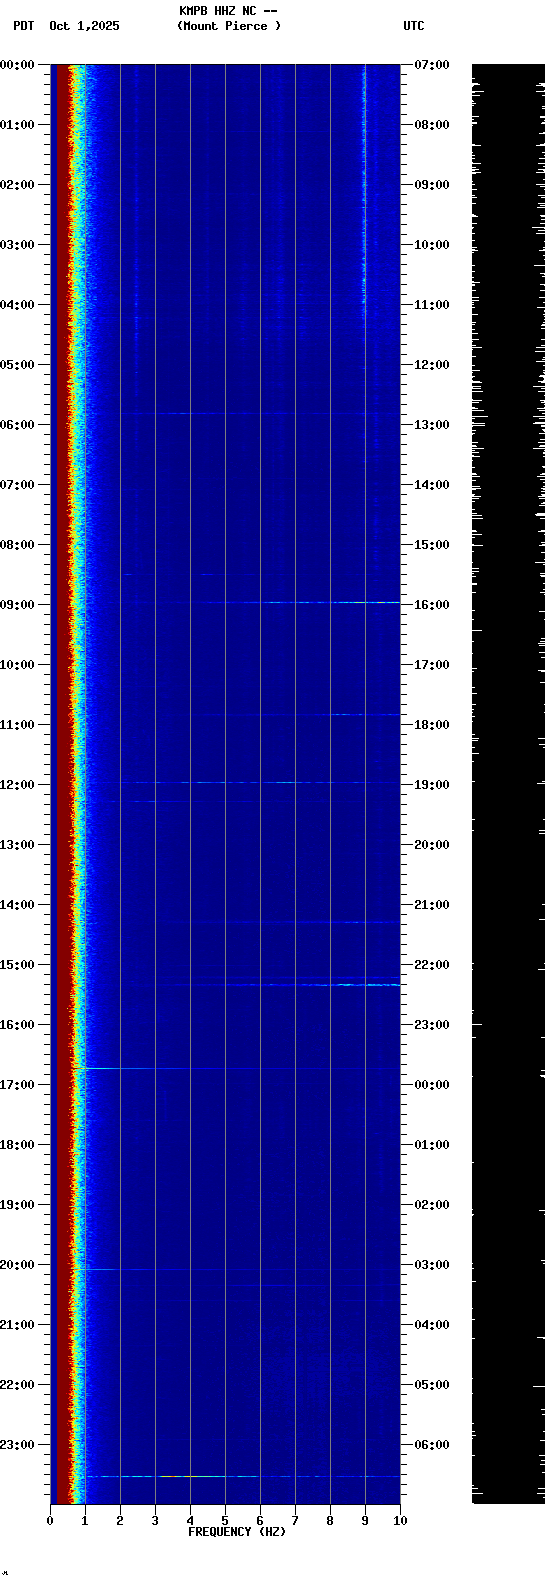552x1584 pixels.
Task: Click the PDT time label '15:00'
Action: pos(17,965)
